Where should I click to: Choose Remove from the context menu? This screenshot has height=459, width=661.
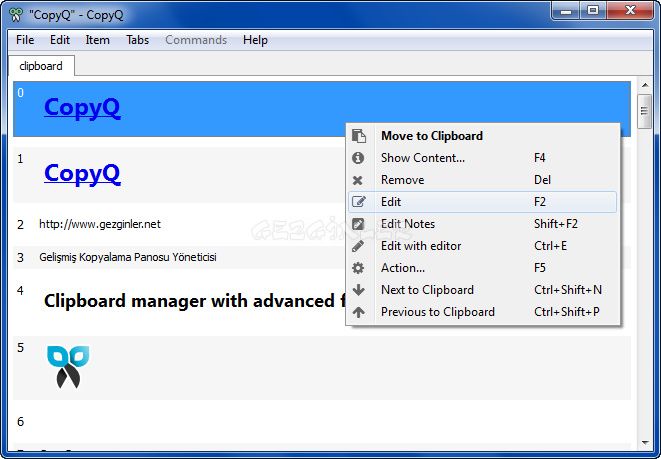point(482,180)
